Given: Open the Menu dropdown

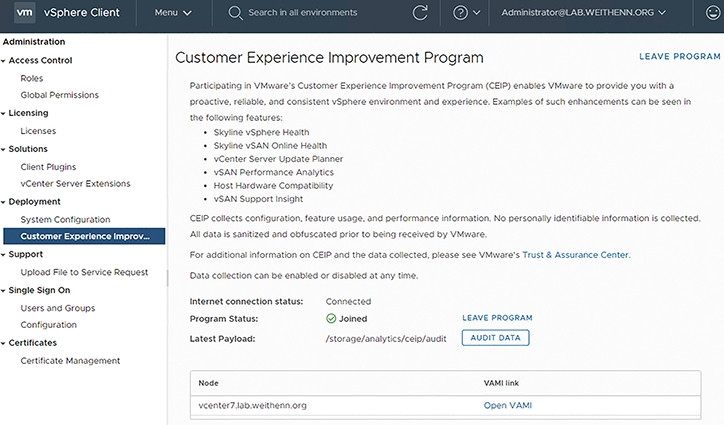Looking at the screenshot, I should click(173, 12).
